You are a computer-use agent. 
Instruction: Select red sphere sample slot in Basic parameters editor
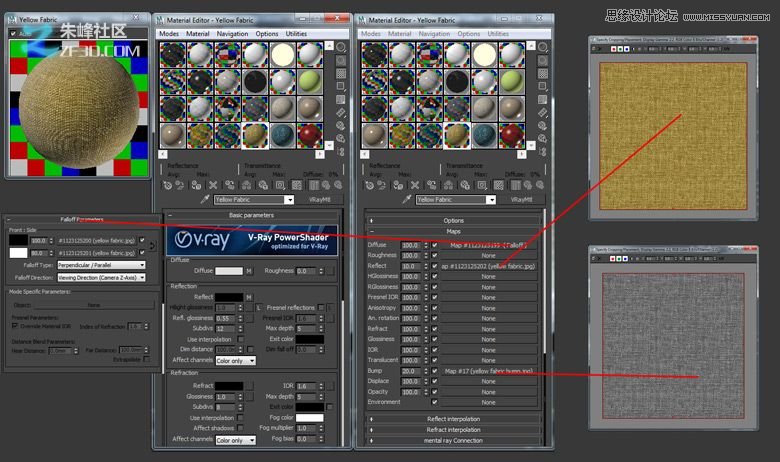click(x=310, y=135)
